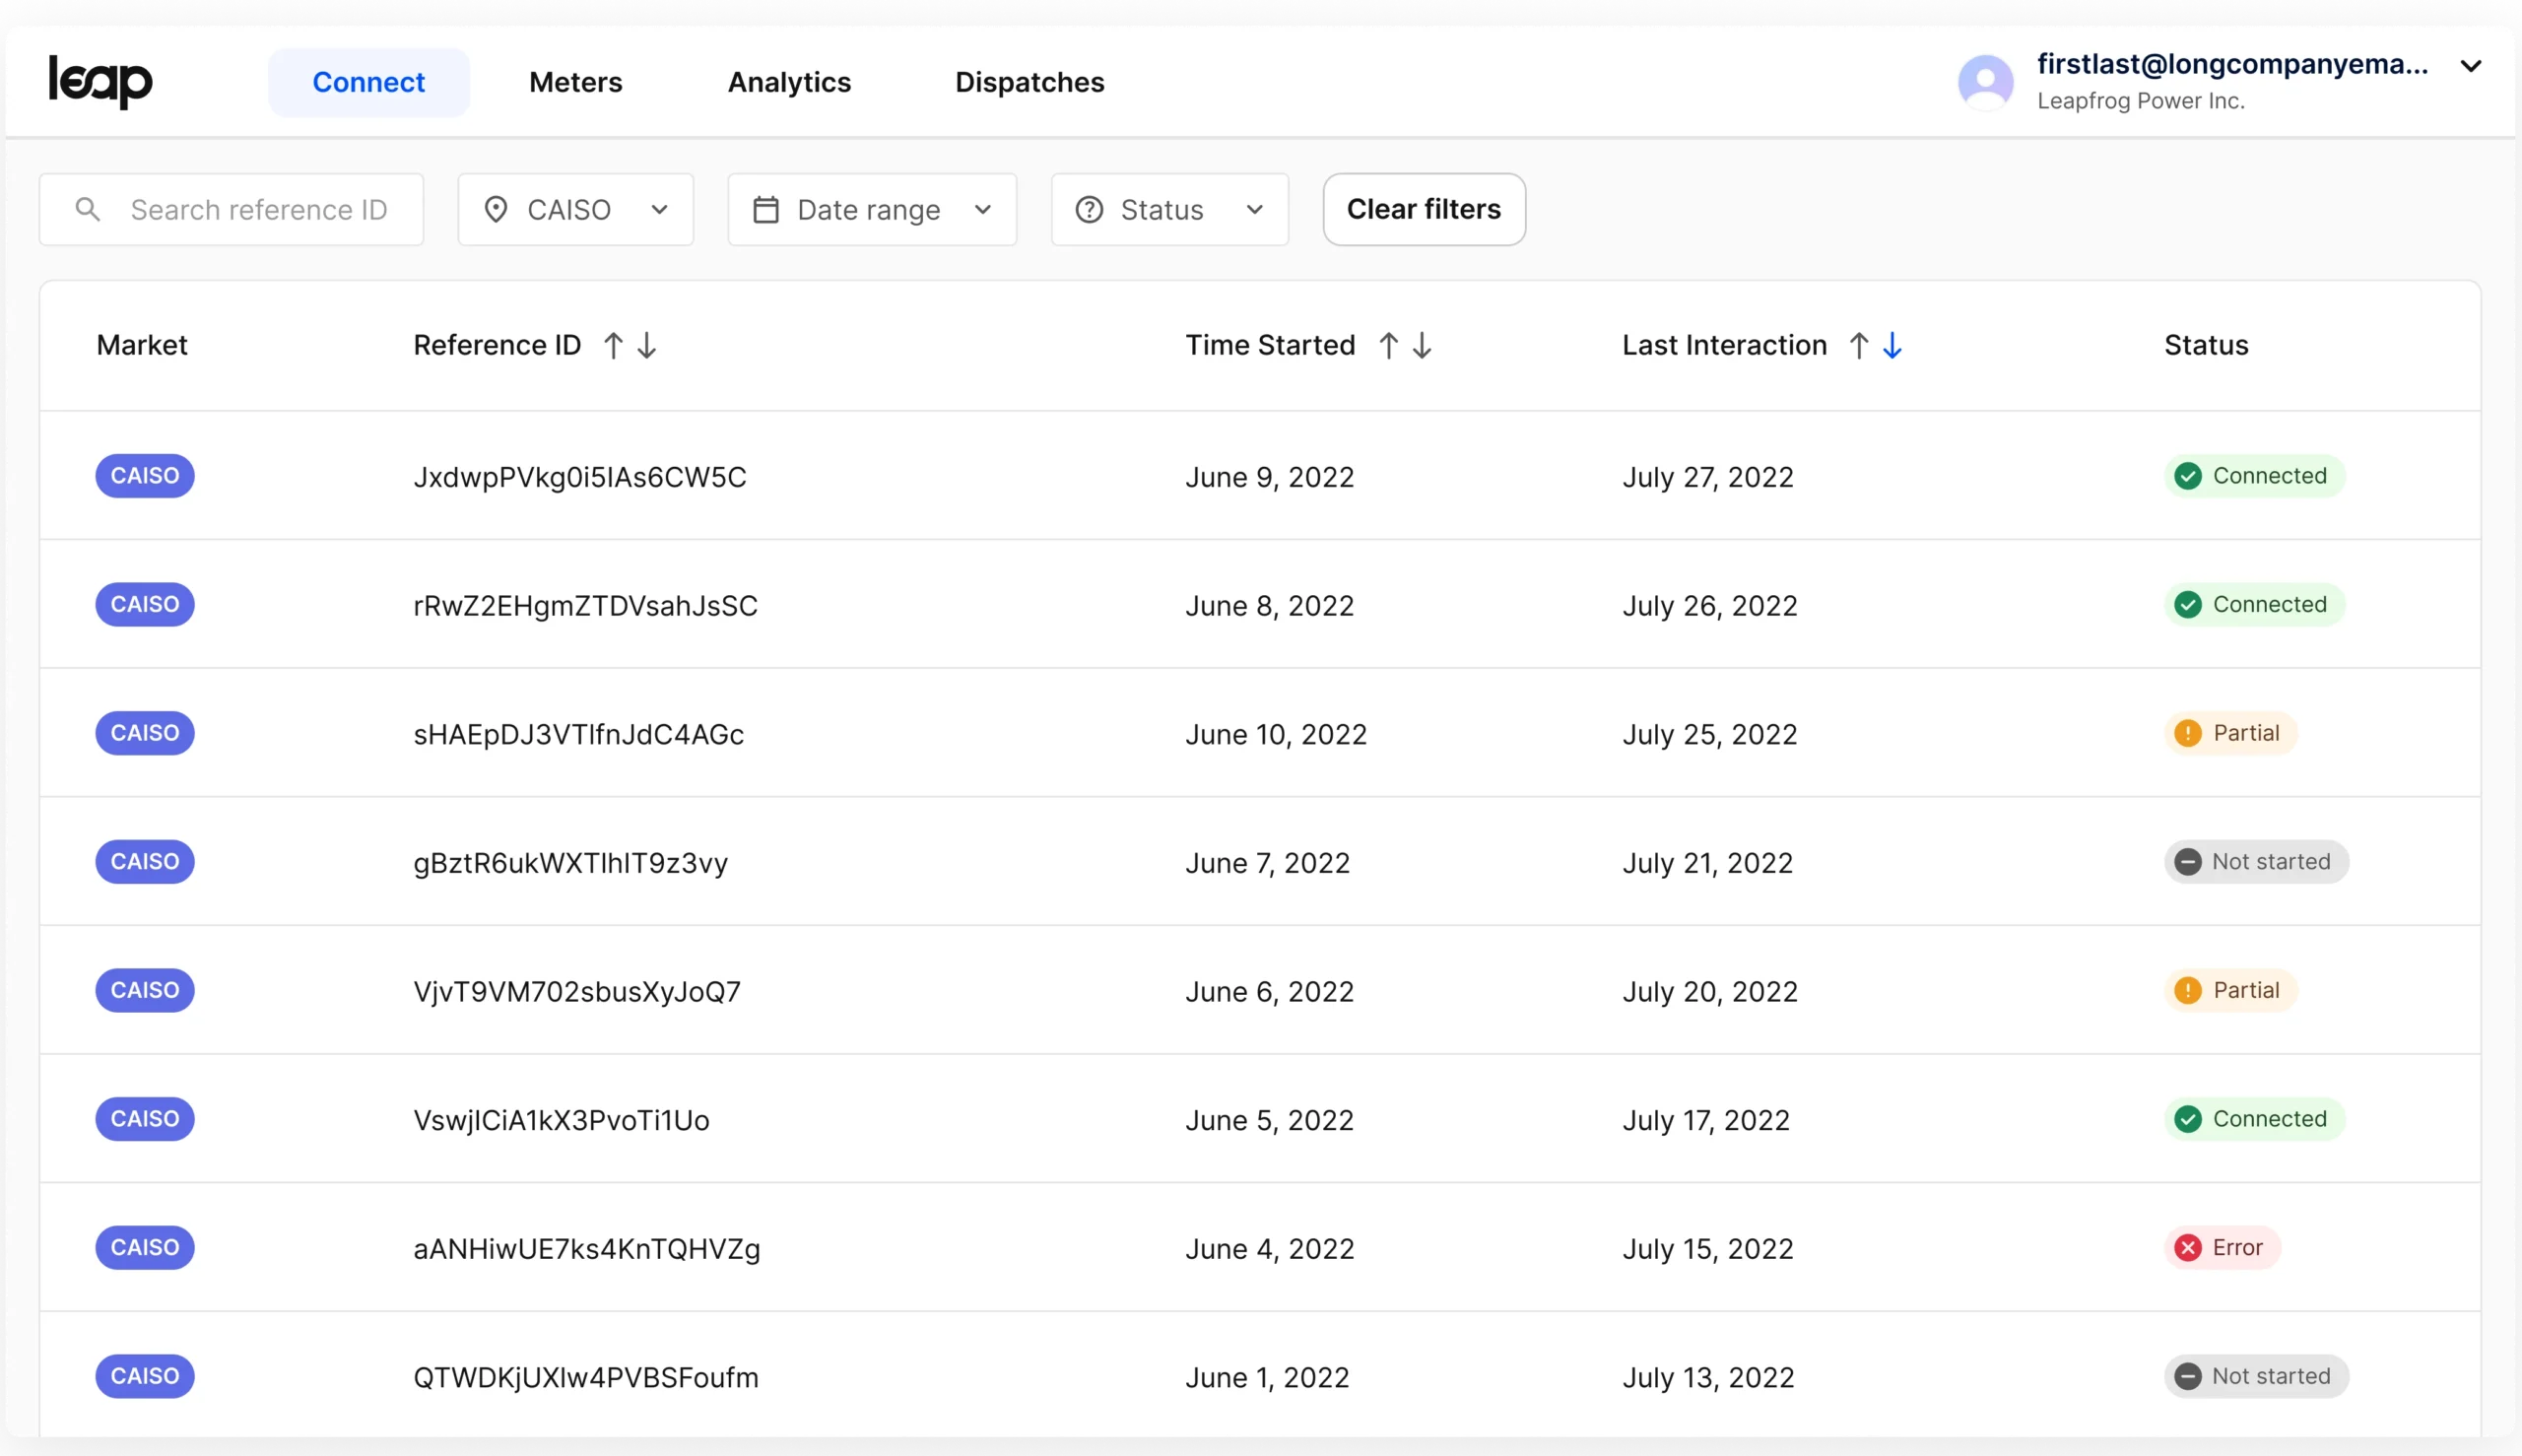Click the Connected status for VswjlCiA1kX3PvoTi1Uo
Viewport: 2522px width, 1456px height.
pos(2254,1119)
